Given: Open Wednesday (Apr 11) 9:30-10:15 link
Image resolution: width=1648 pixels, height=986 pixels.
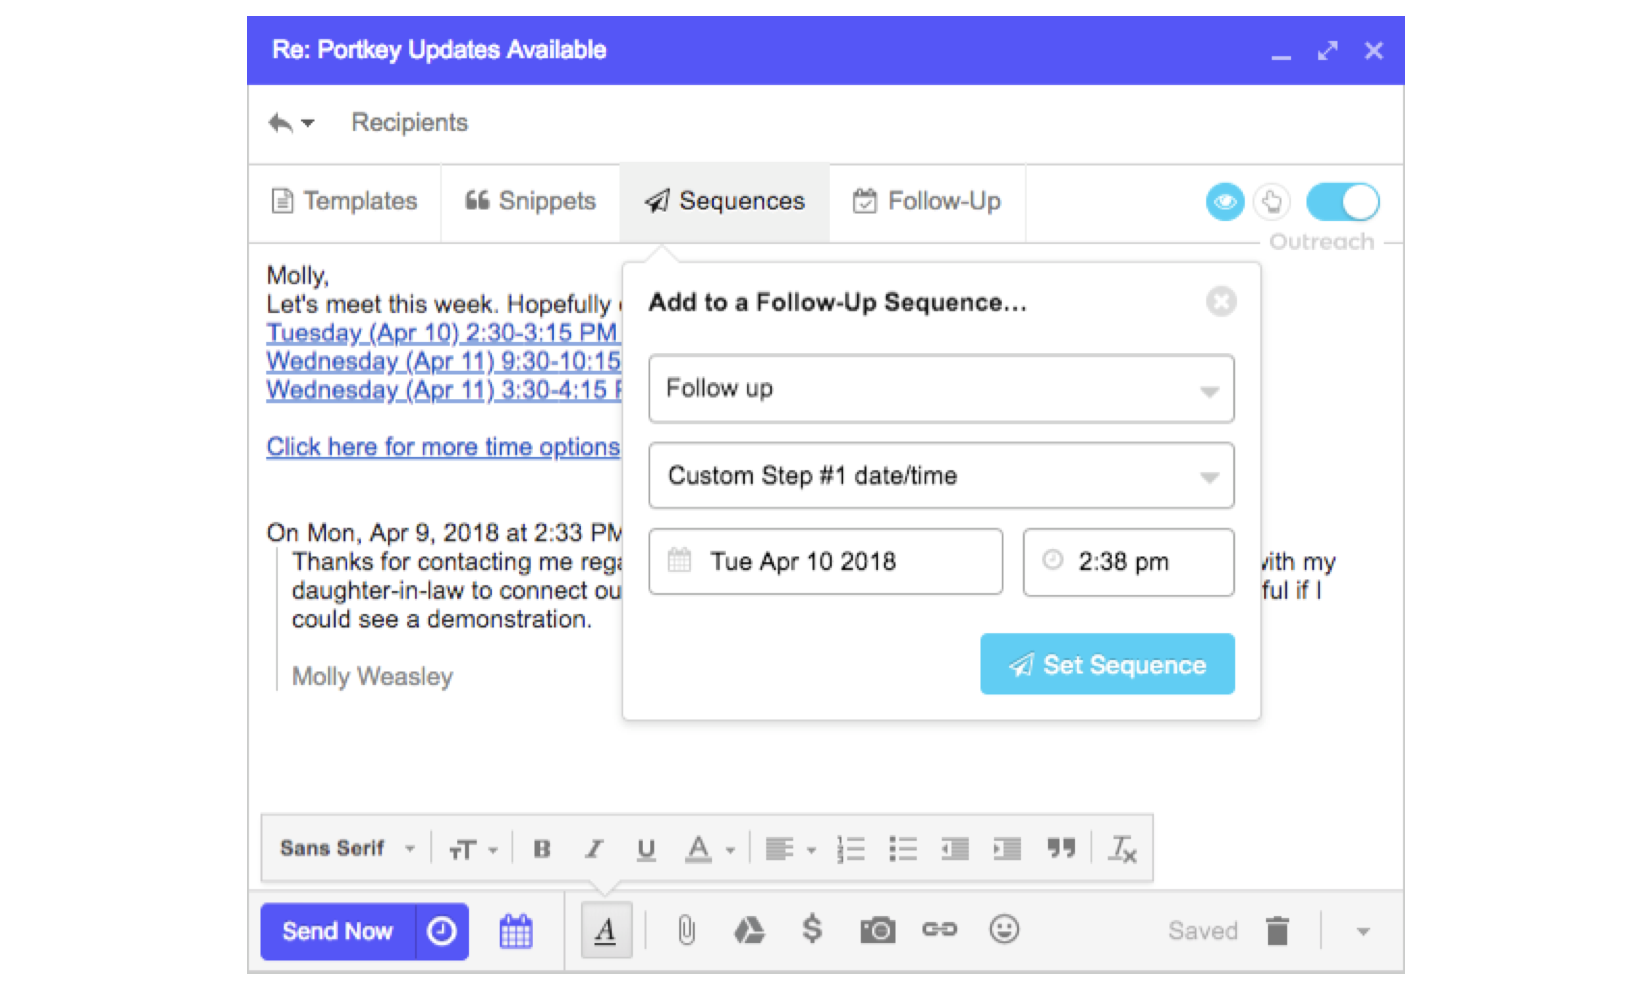Looking at the screenshot, I should [443, 361].
